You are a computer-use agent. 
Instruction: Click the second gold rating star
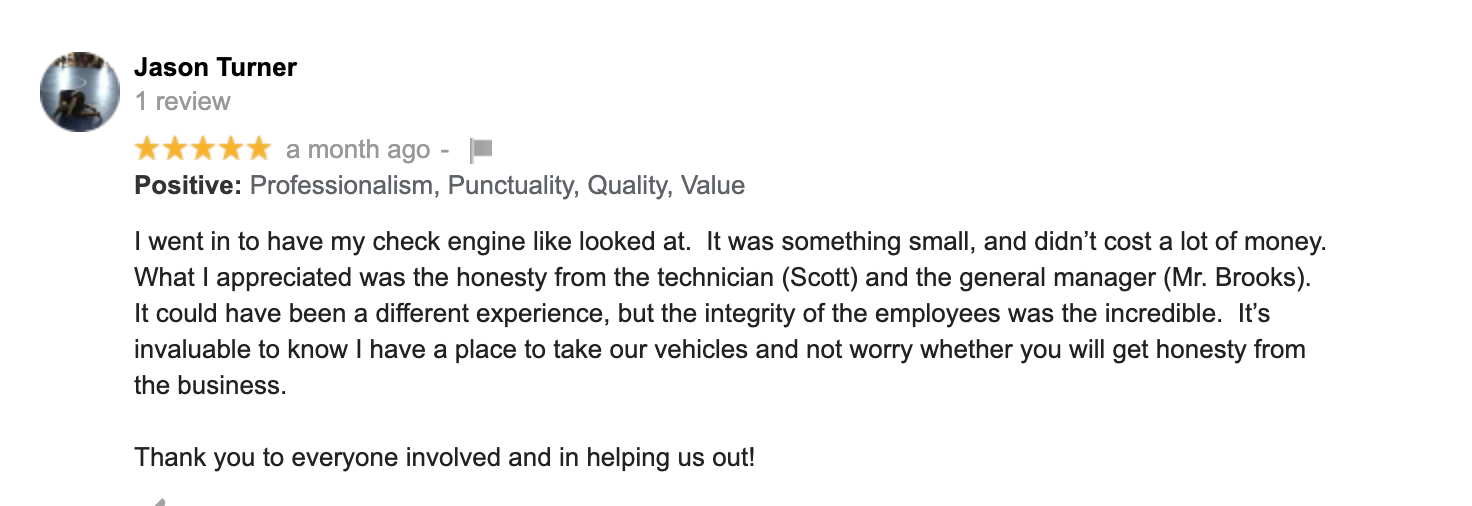pos(175,149)
